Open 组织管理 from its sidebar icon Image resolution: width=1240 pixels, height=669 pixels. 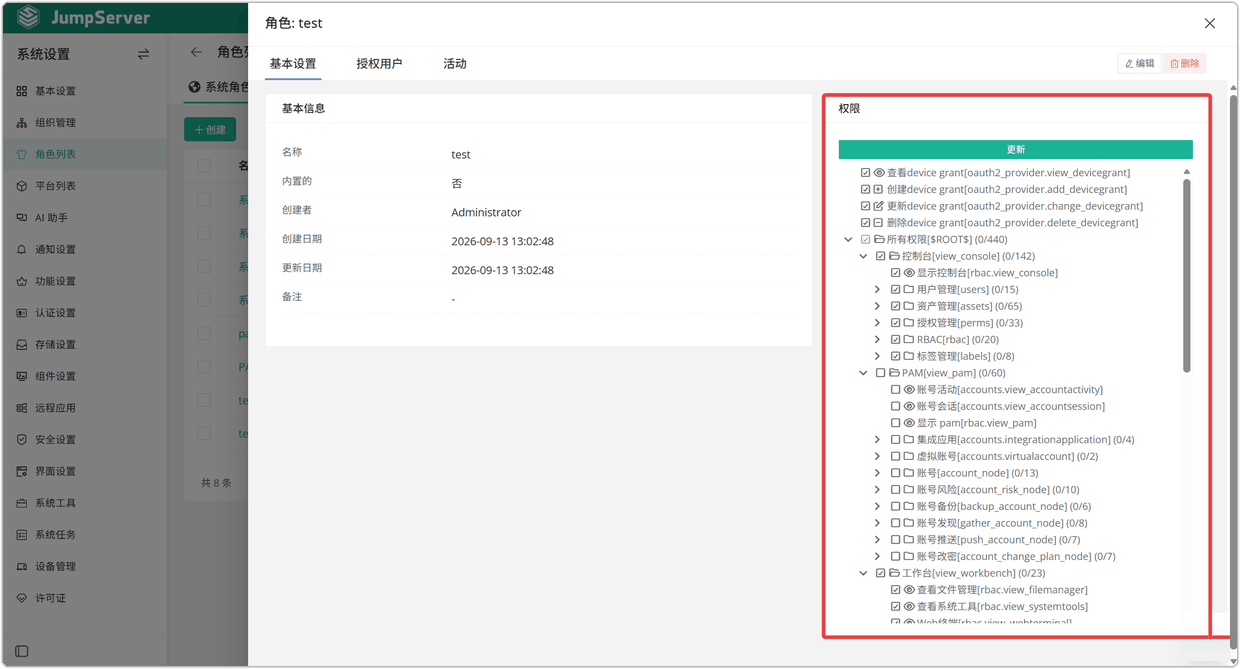(x=22, y=123)
